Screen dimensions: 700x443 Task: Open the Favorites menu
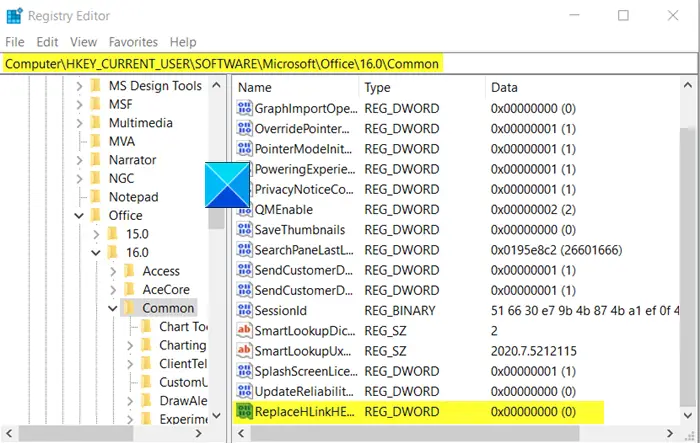tap(133, 42)
